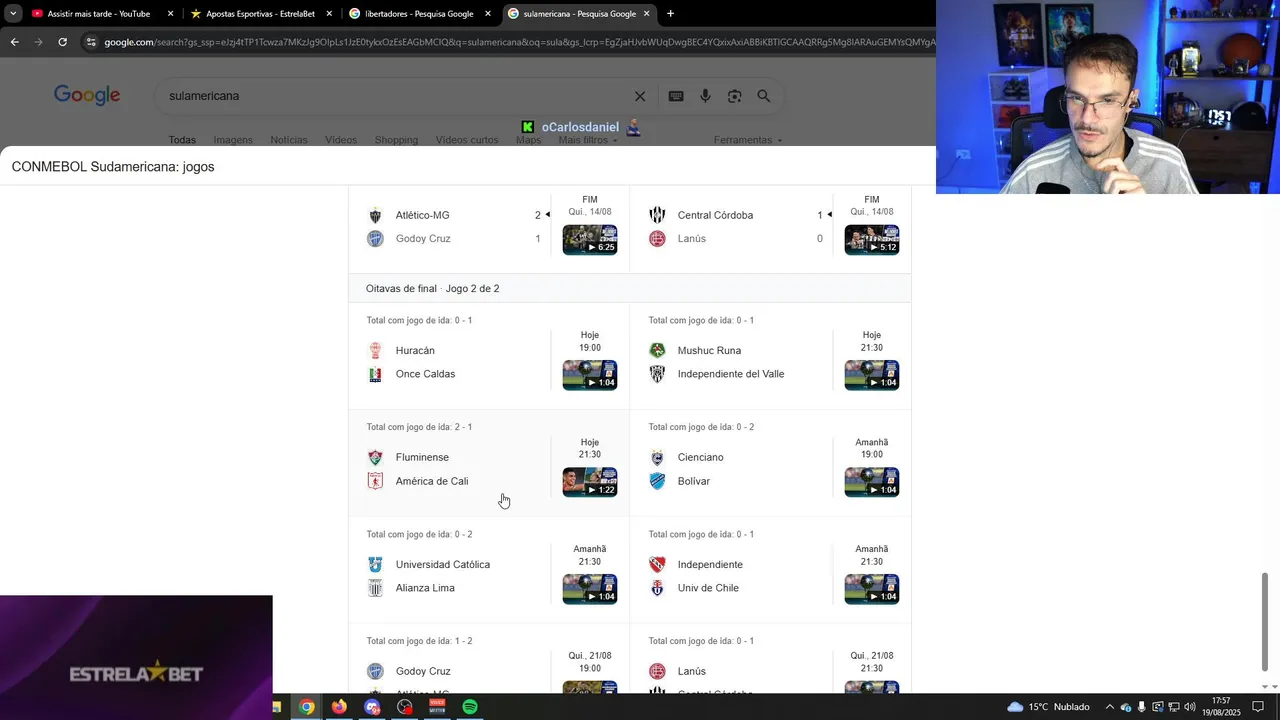This screenshot has height=720, width=1280.
Task: Reload the page with the refresh icon
Action: [62, 42]
